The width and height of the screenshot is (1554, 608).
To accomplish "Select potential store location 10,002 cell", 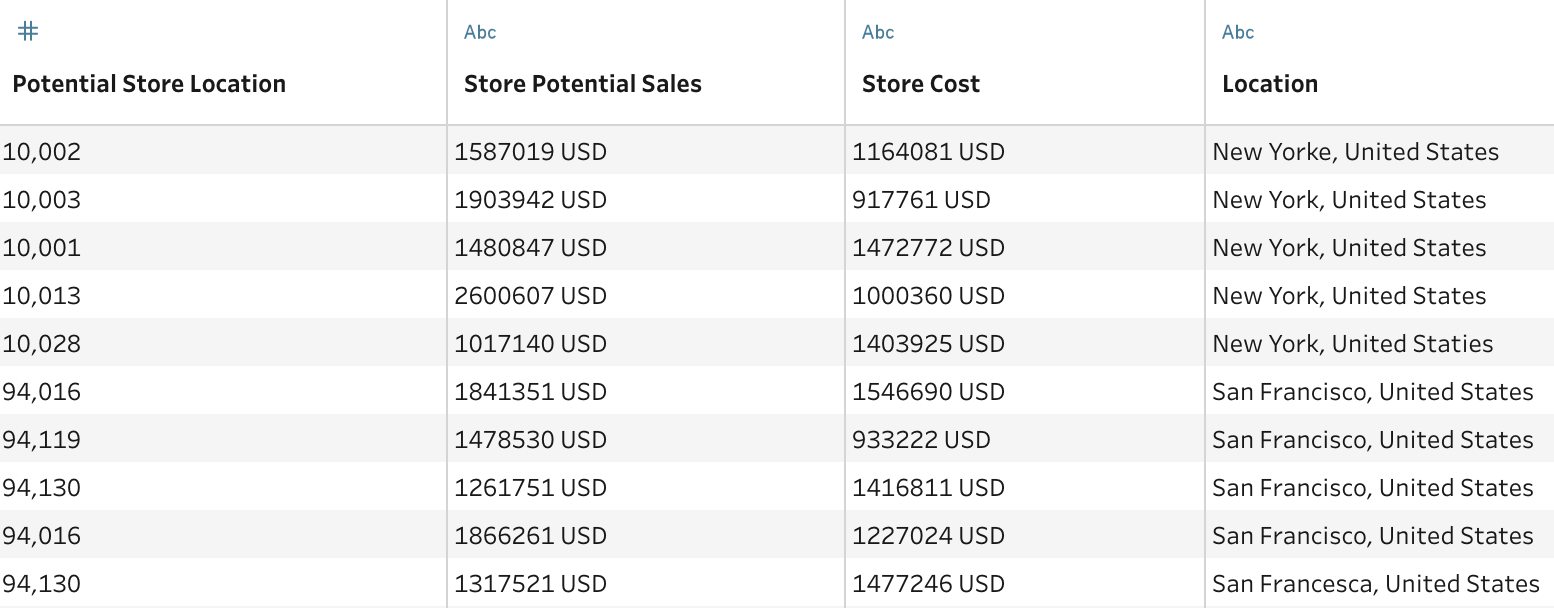I will click(42, 152).
